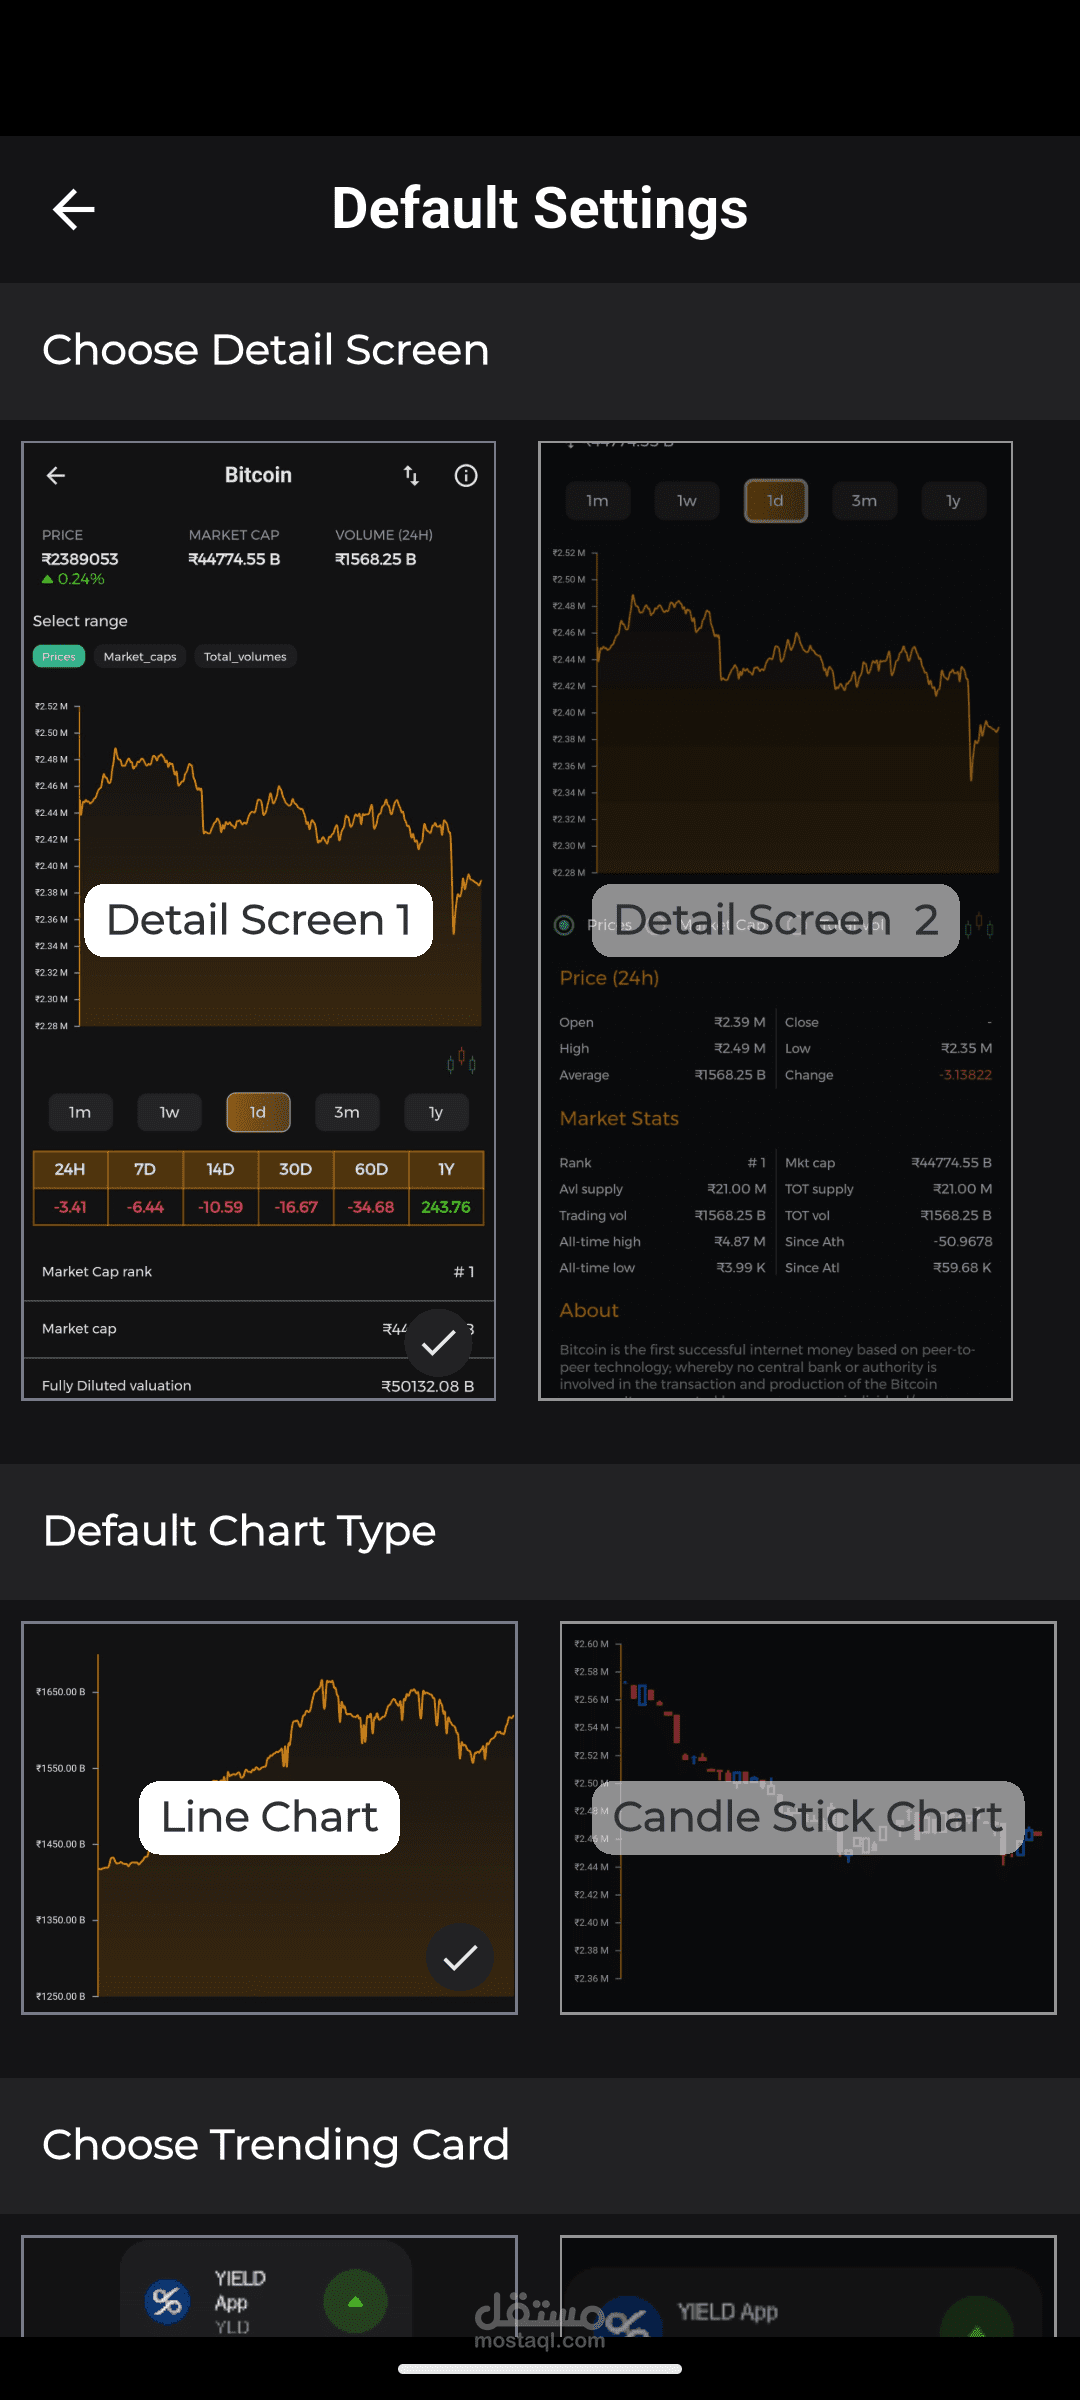Tap the Price (24h) heading
The image size is (1080, 2400).
(609, 978)
